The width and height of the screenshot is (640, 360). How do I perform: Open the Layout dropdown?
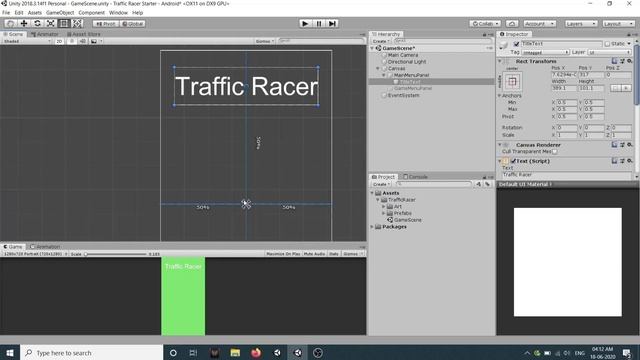(x=618, y=24)
